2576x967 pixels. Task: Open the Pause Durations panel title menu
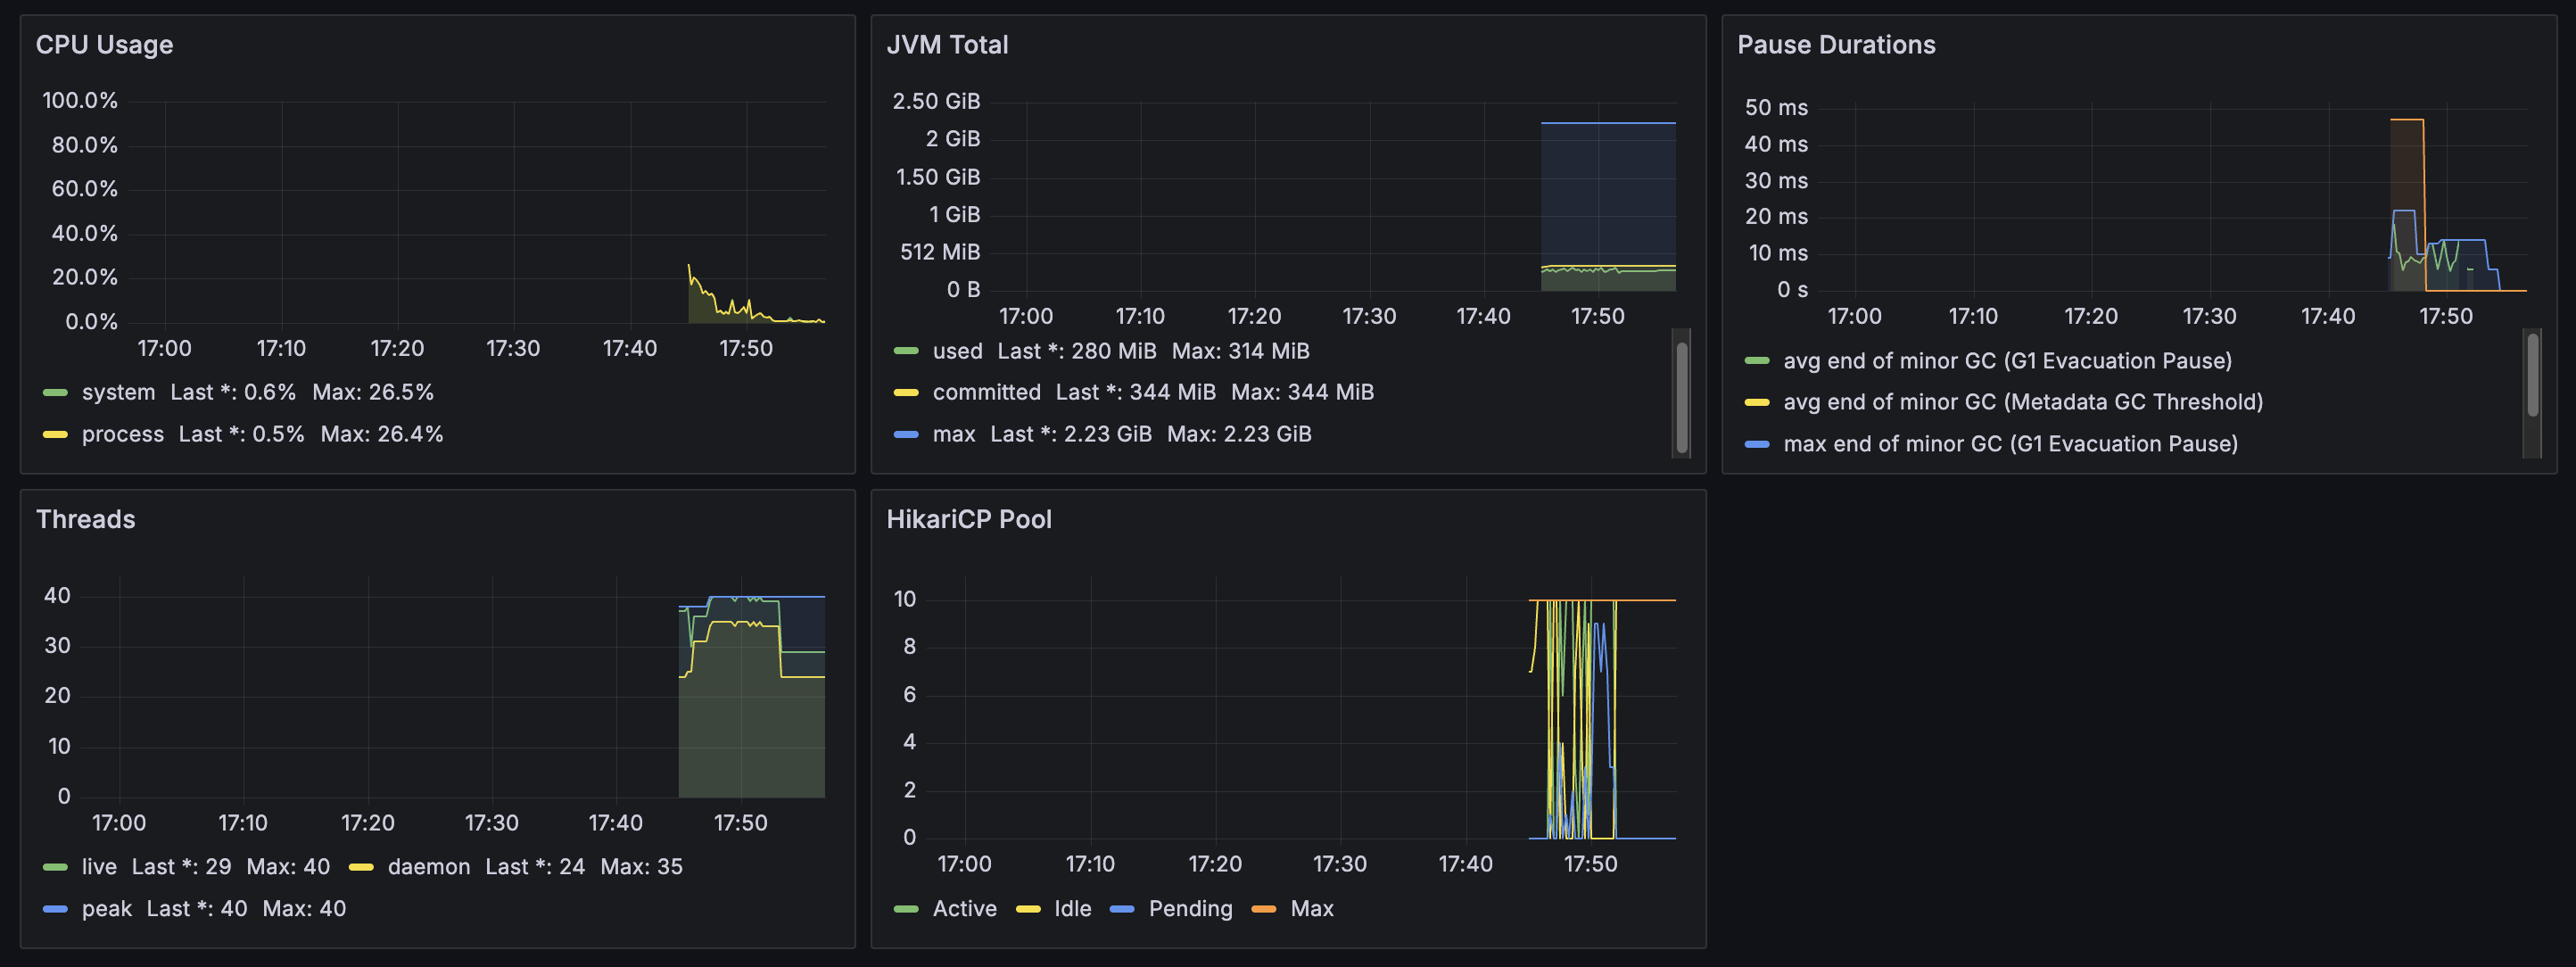click(1835, 45)
